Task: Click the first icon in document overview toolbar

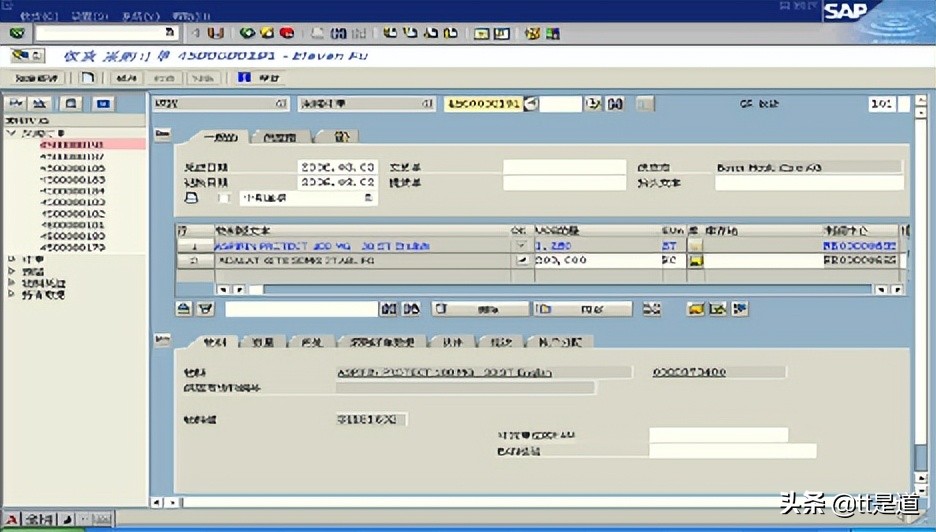Action: (16, 104)
